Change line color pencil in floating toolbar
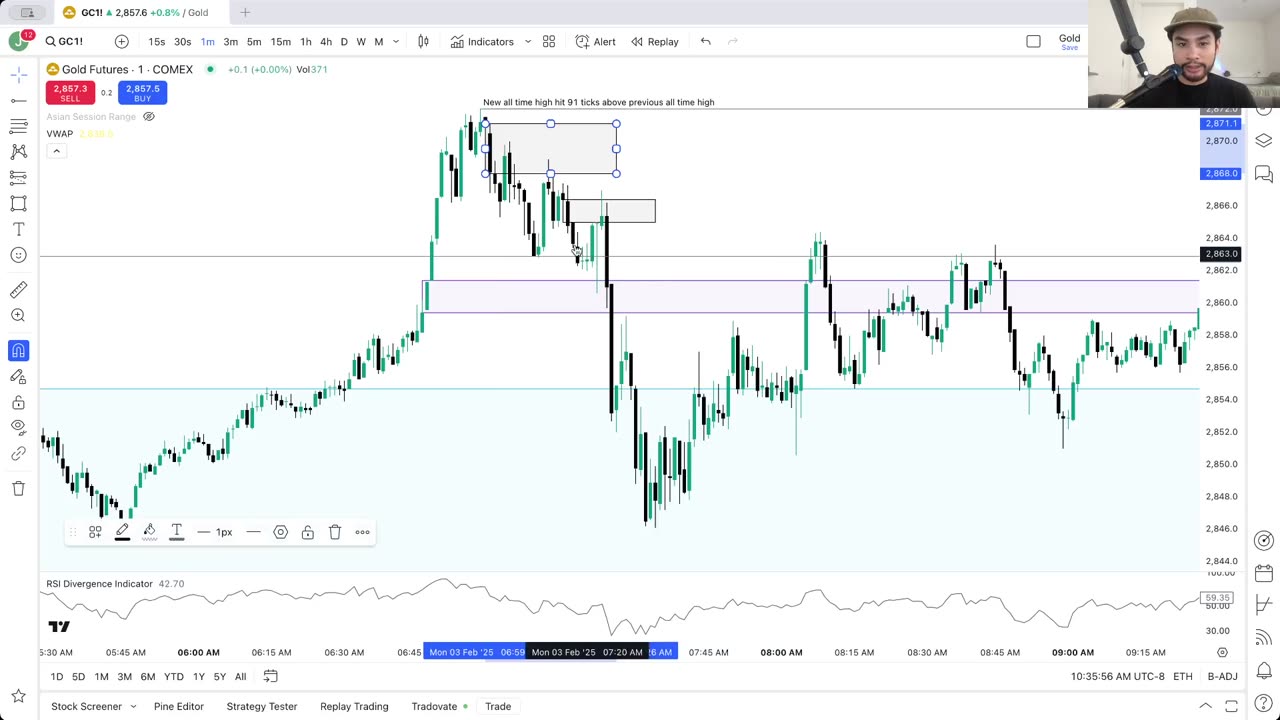The image size is (1280, 720). tap(122, 532)
